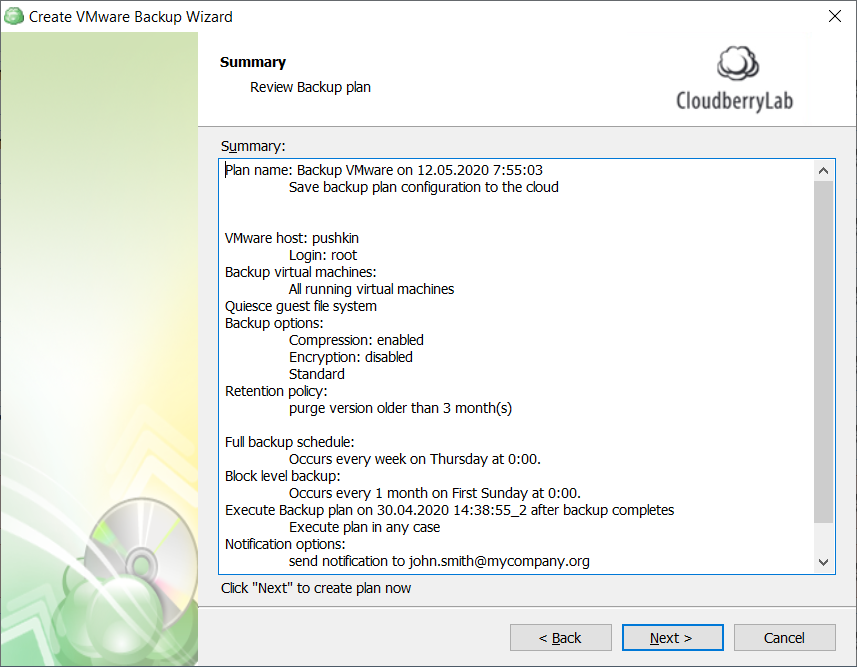Click 'purge version older than 3 month(s)' text
The image size is (857, 667).
[x=401, y=408]
